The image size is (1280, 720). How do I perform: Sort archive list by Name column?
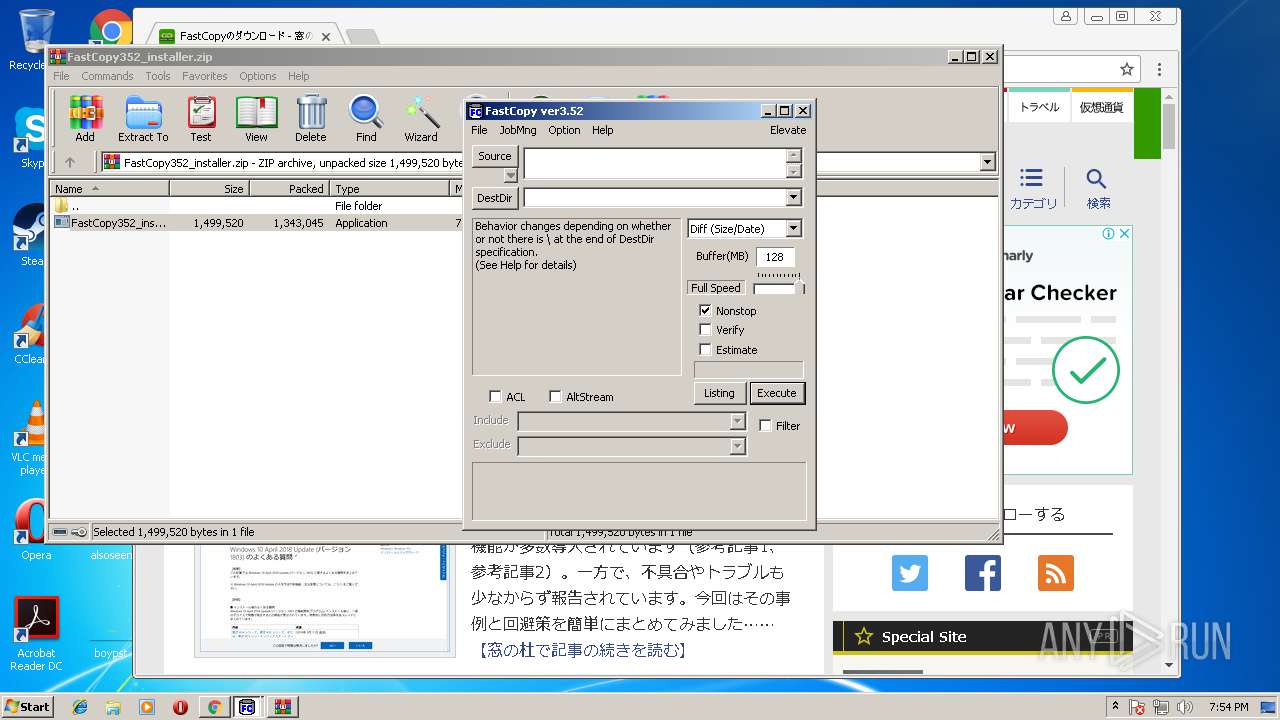pos(110,188)
